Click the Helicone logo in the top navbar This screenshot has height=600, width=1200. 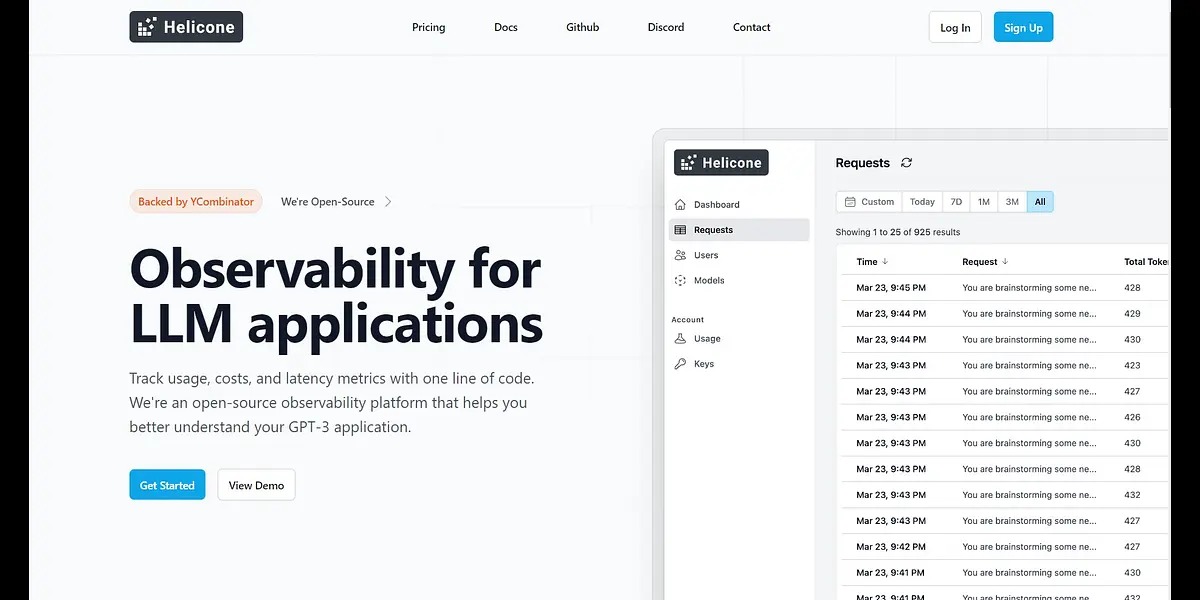click(x=186, y=27)
